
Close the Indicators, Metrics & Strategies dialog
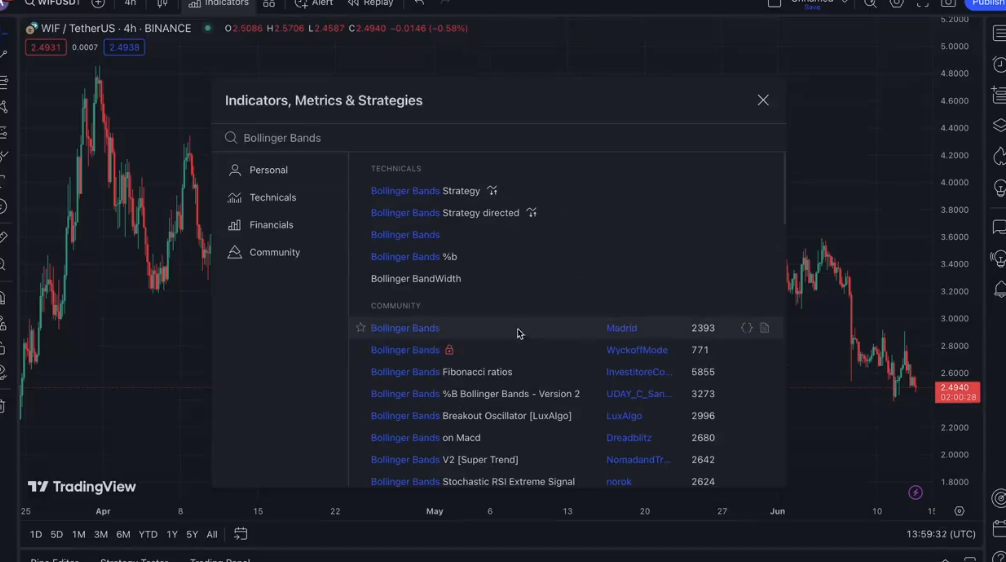[x=763, y=100]
